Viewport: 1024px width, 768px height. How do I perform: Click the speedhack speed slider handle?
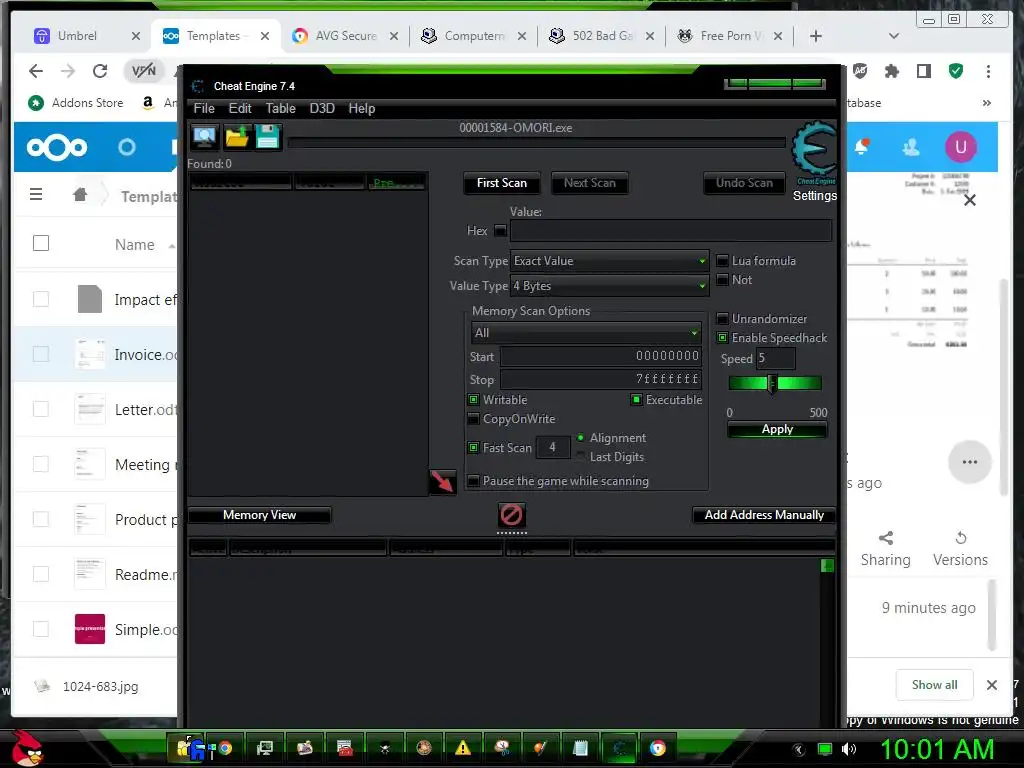click(772, 383)
